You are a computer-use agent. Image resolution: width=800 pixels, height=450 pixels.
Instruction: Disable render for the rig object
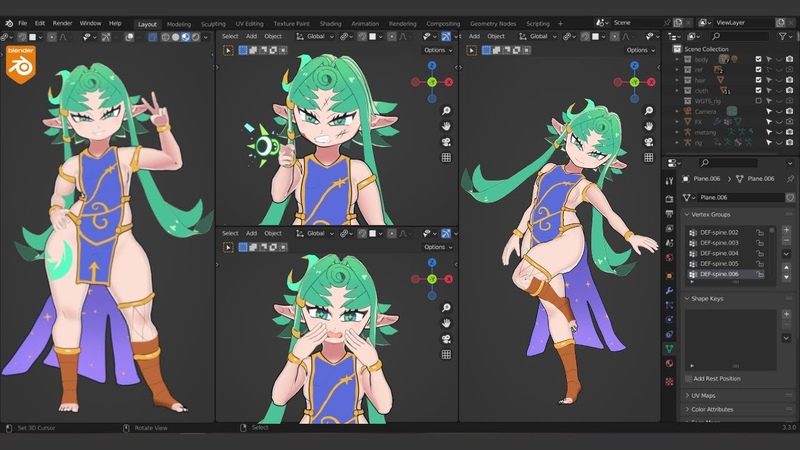(x=789, y=142)
